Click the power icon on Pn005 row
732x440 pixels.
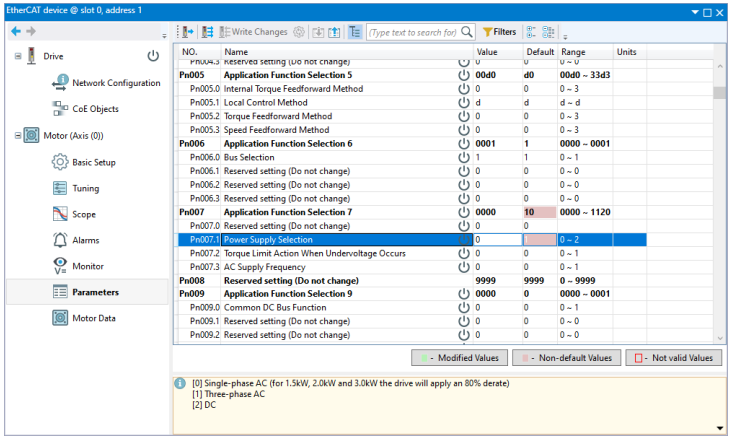[x=464, y=75]
